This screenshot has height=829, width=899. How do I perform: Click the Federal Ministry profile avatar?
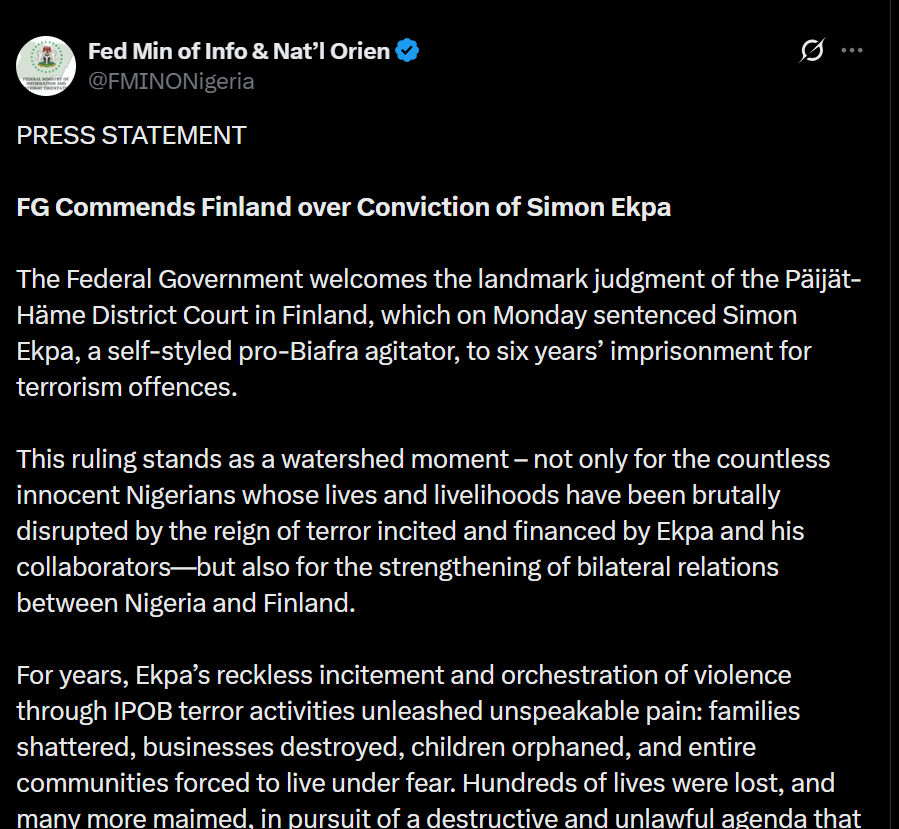click(x=46, y=66)
